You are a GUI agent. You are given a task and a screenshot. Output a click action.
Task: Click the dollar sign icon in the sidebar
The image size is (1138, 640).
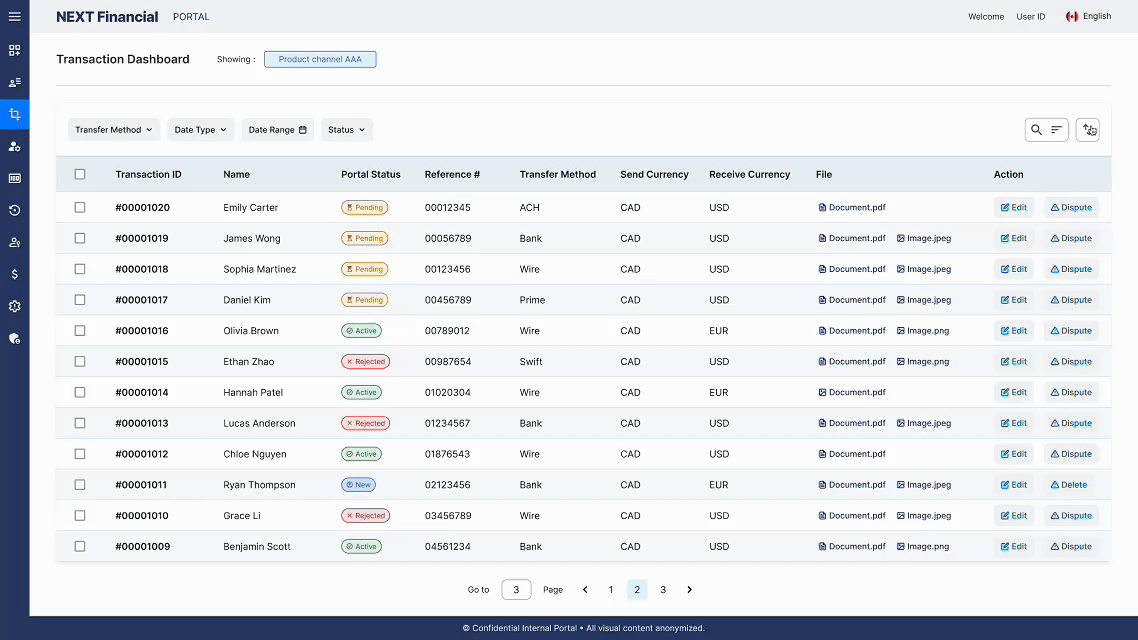(x=14, y=274)
